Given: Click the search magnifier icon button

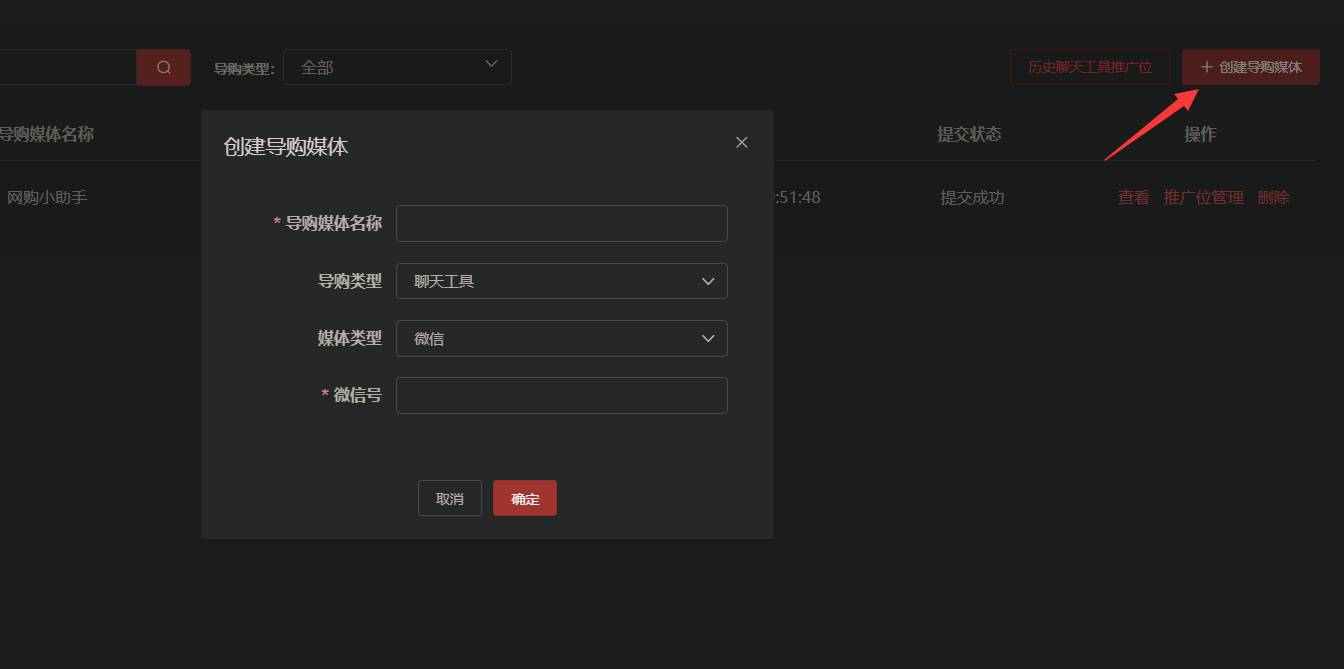Looking at the screenshot, I should point(164,67).
